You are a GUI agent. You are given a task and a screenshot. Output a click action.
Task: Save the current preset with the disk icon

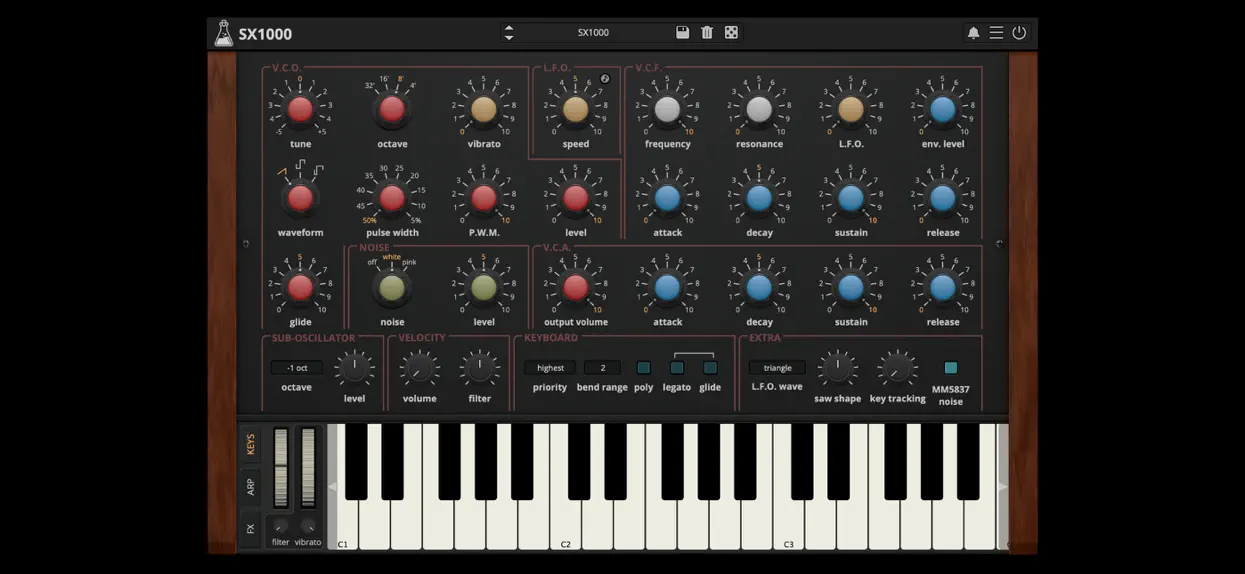682,32
